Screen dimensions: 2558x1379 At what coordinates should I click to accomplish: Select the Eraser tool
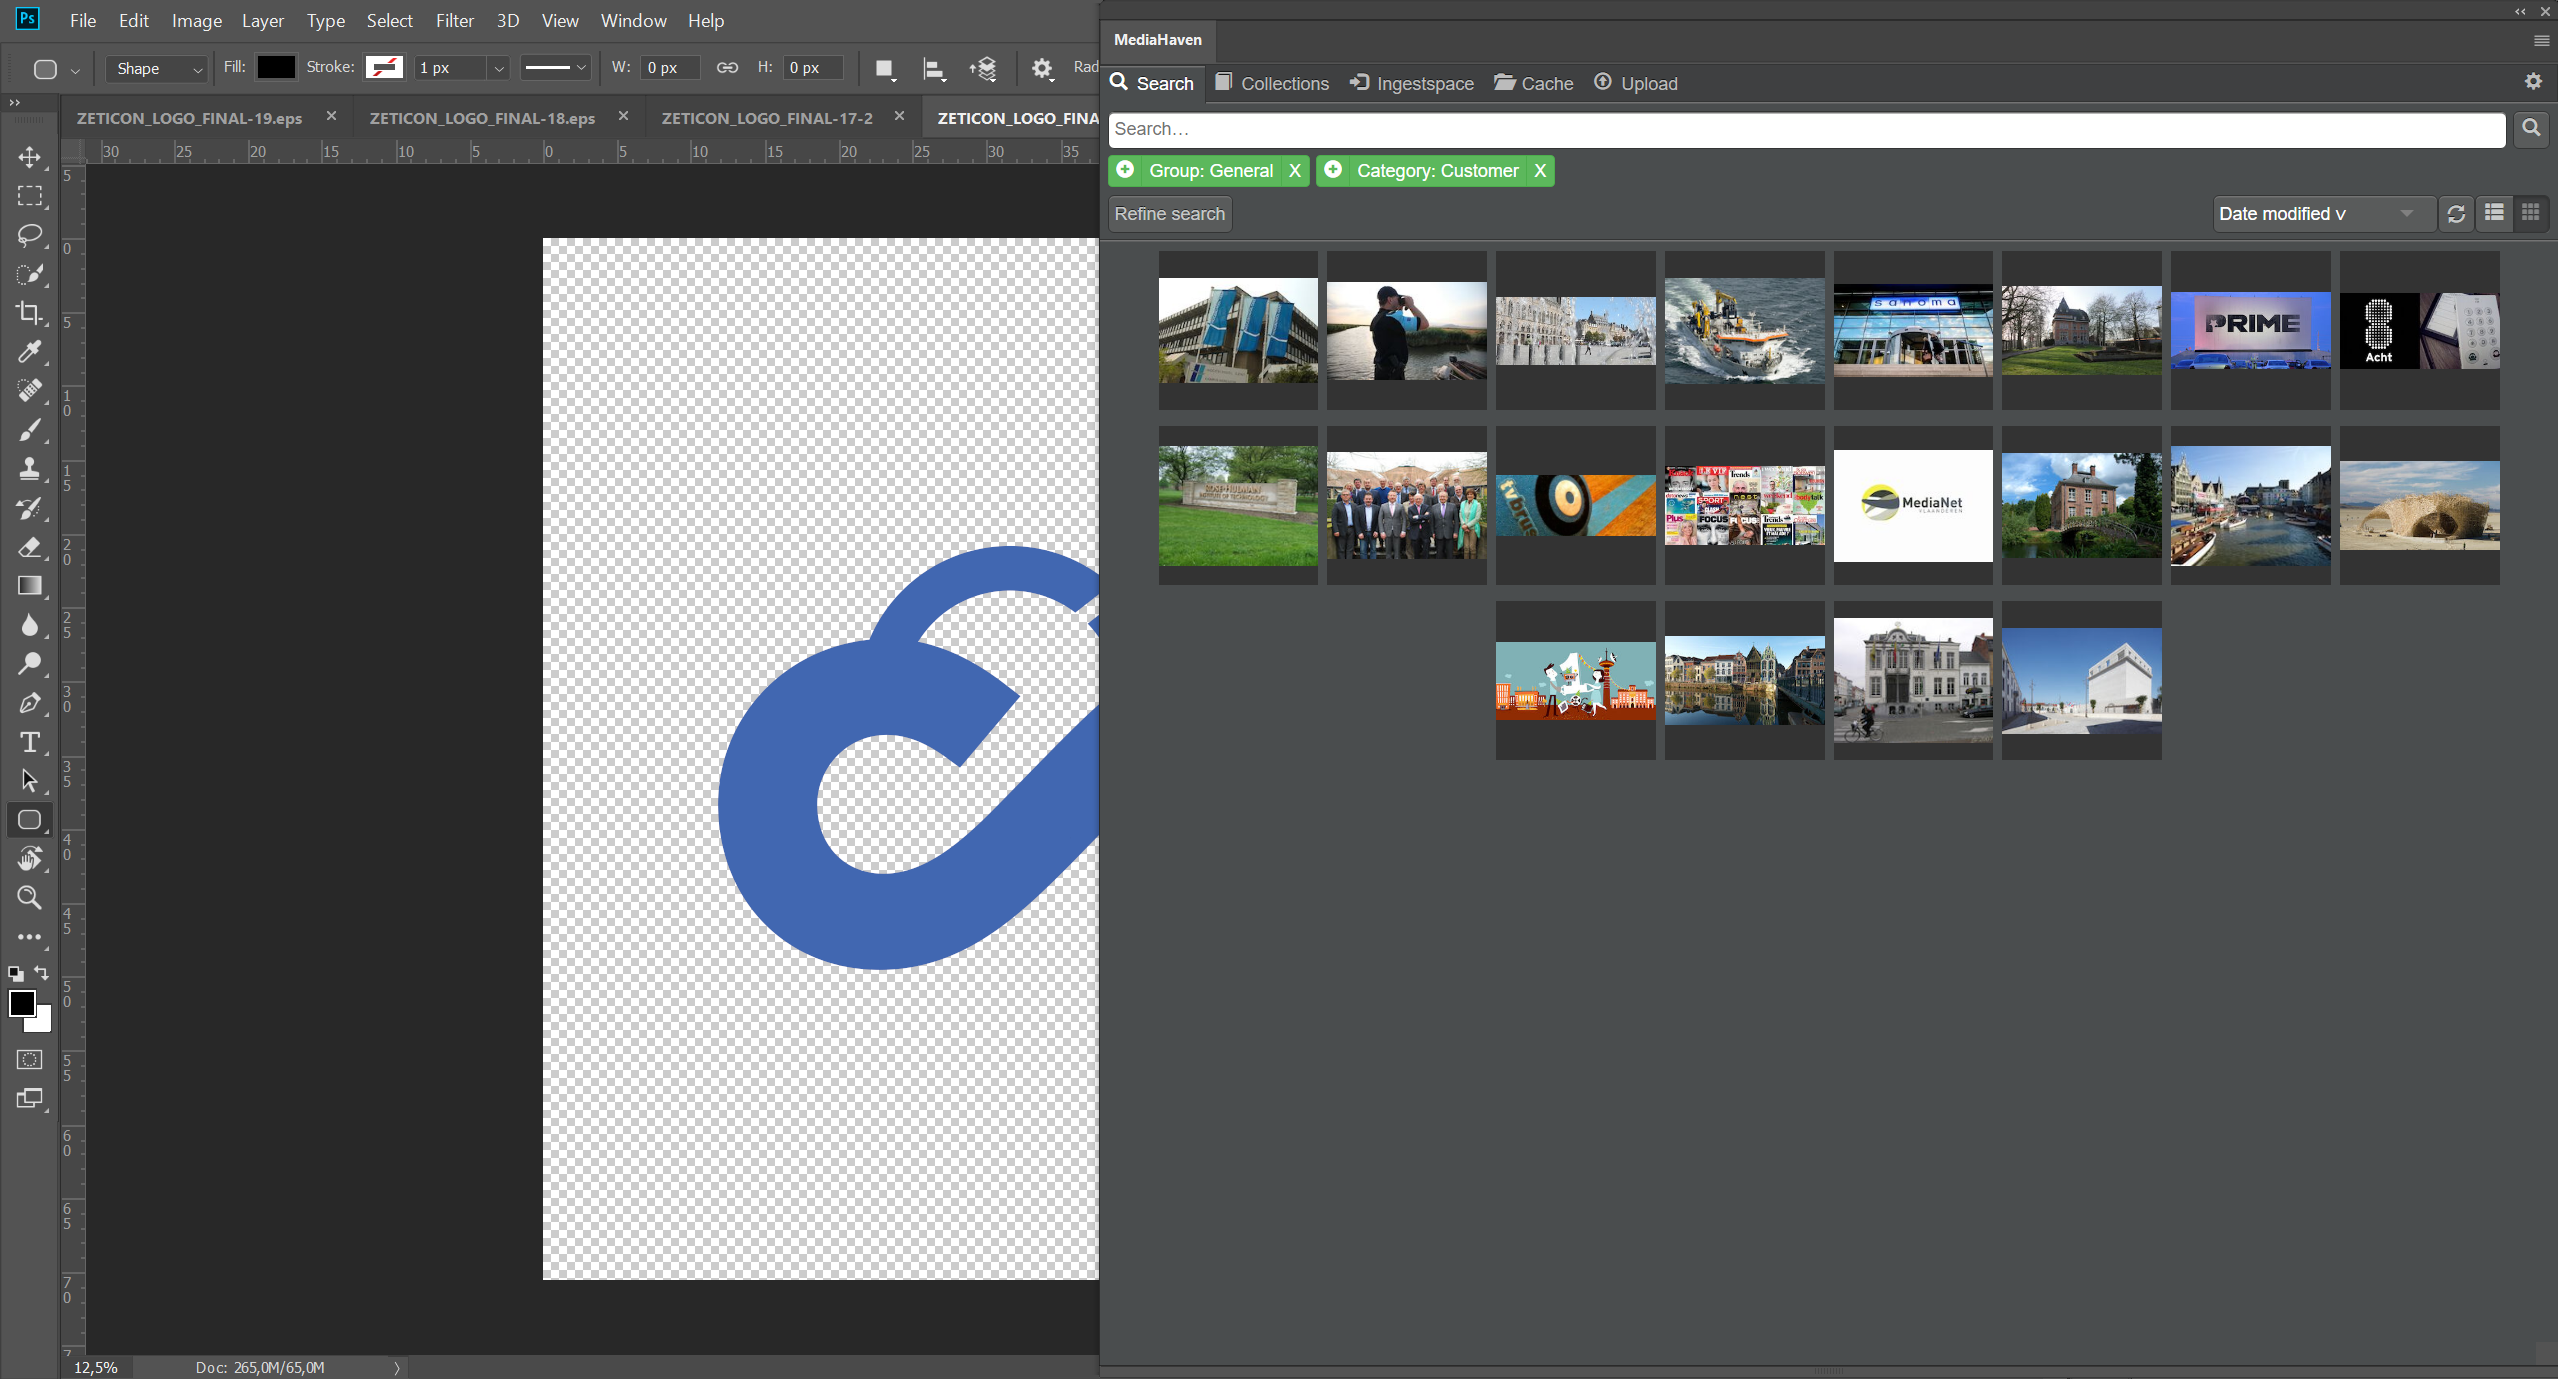(x=29, y=547)
